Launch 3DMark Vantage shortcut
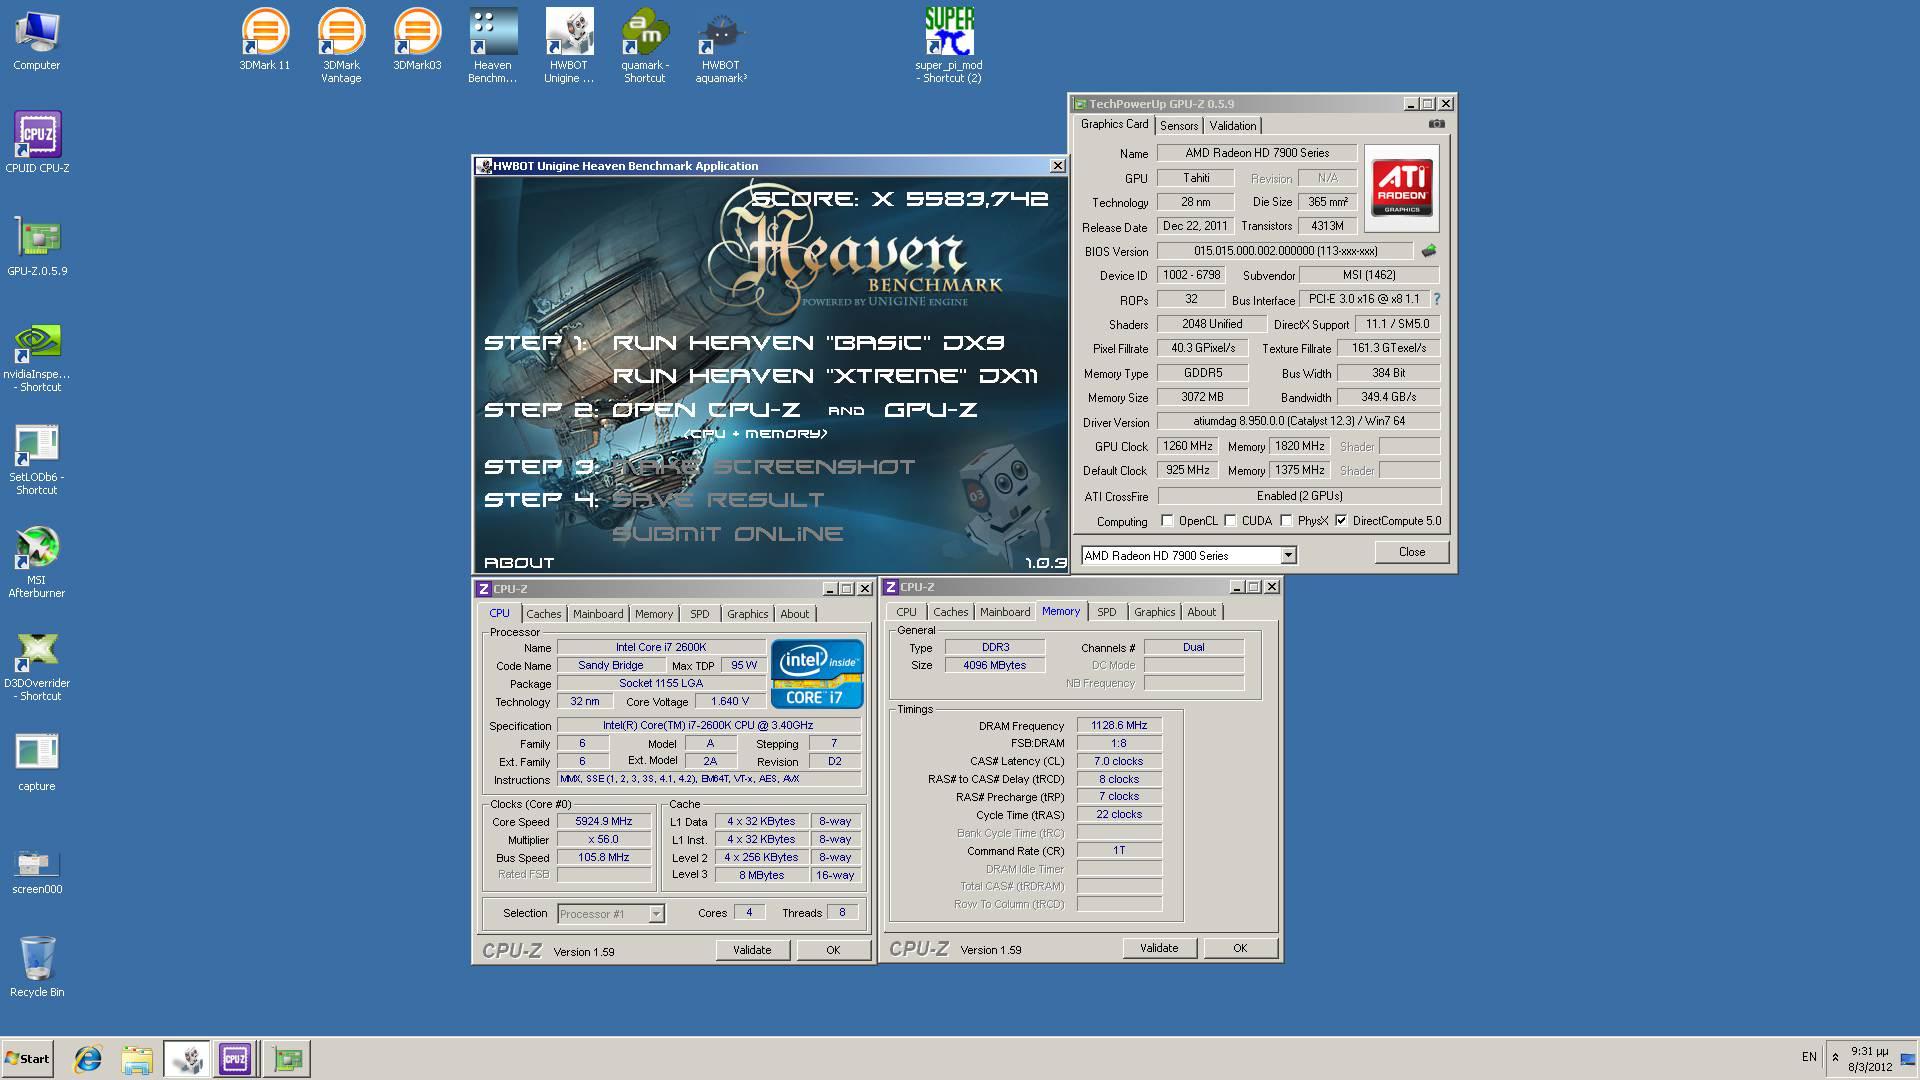The width and height of the screenshot is (1920, 1080). point(341,46)
